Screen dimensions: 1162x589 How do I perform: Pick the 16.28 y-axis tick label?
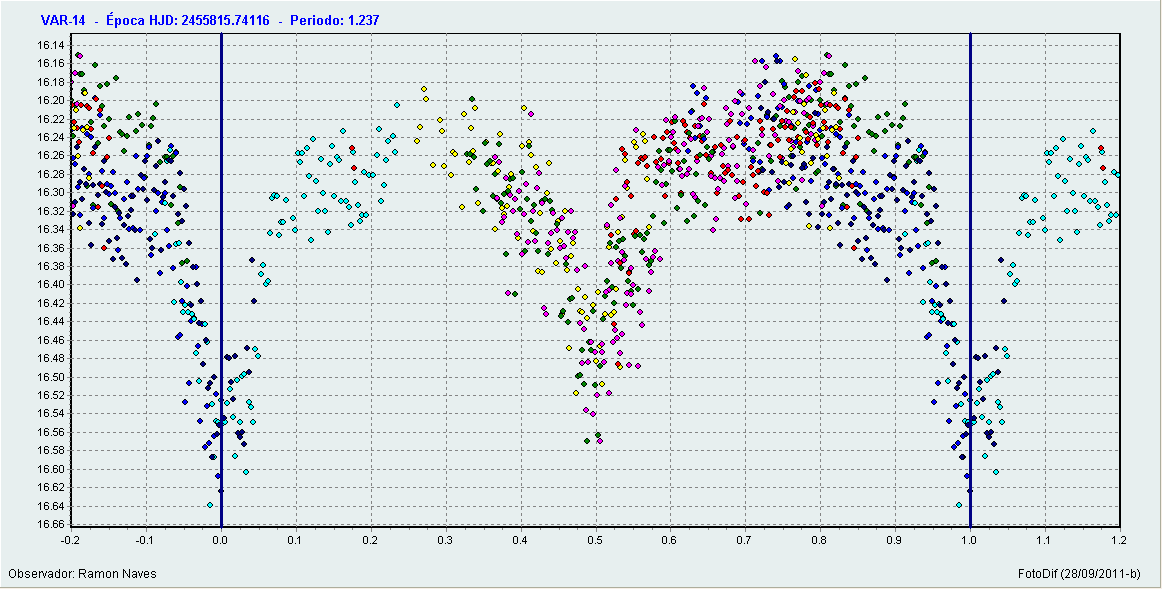pos(50,174)
